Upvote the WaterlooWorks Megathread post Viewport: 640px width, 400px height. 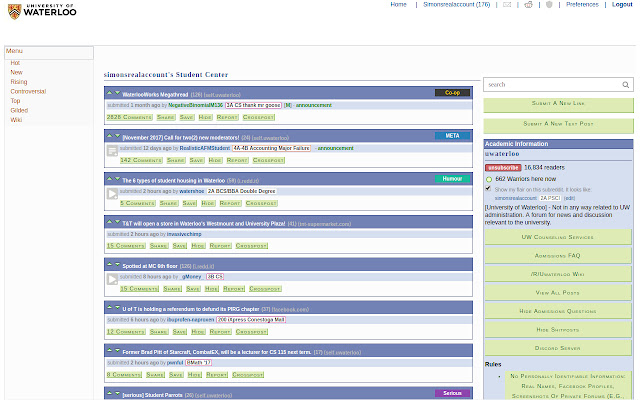tap(109, 93)
